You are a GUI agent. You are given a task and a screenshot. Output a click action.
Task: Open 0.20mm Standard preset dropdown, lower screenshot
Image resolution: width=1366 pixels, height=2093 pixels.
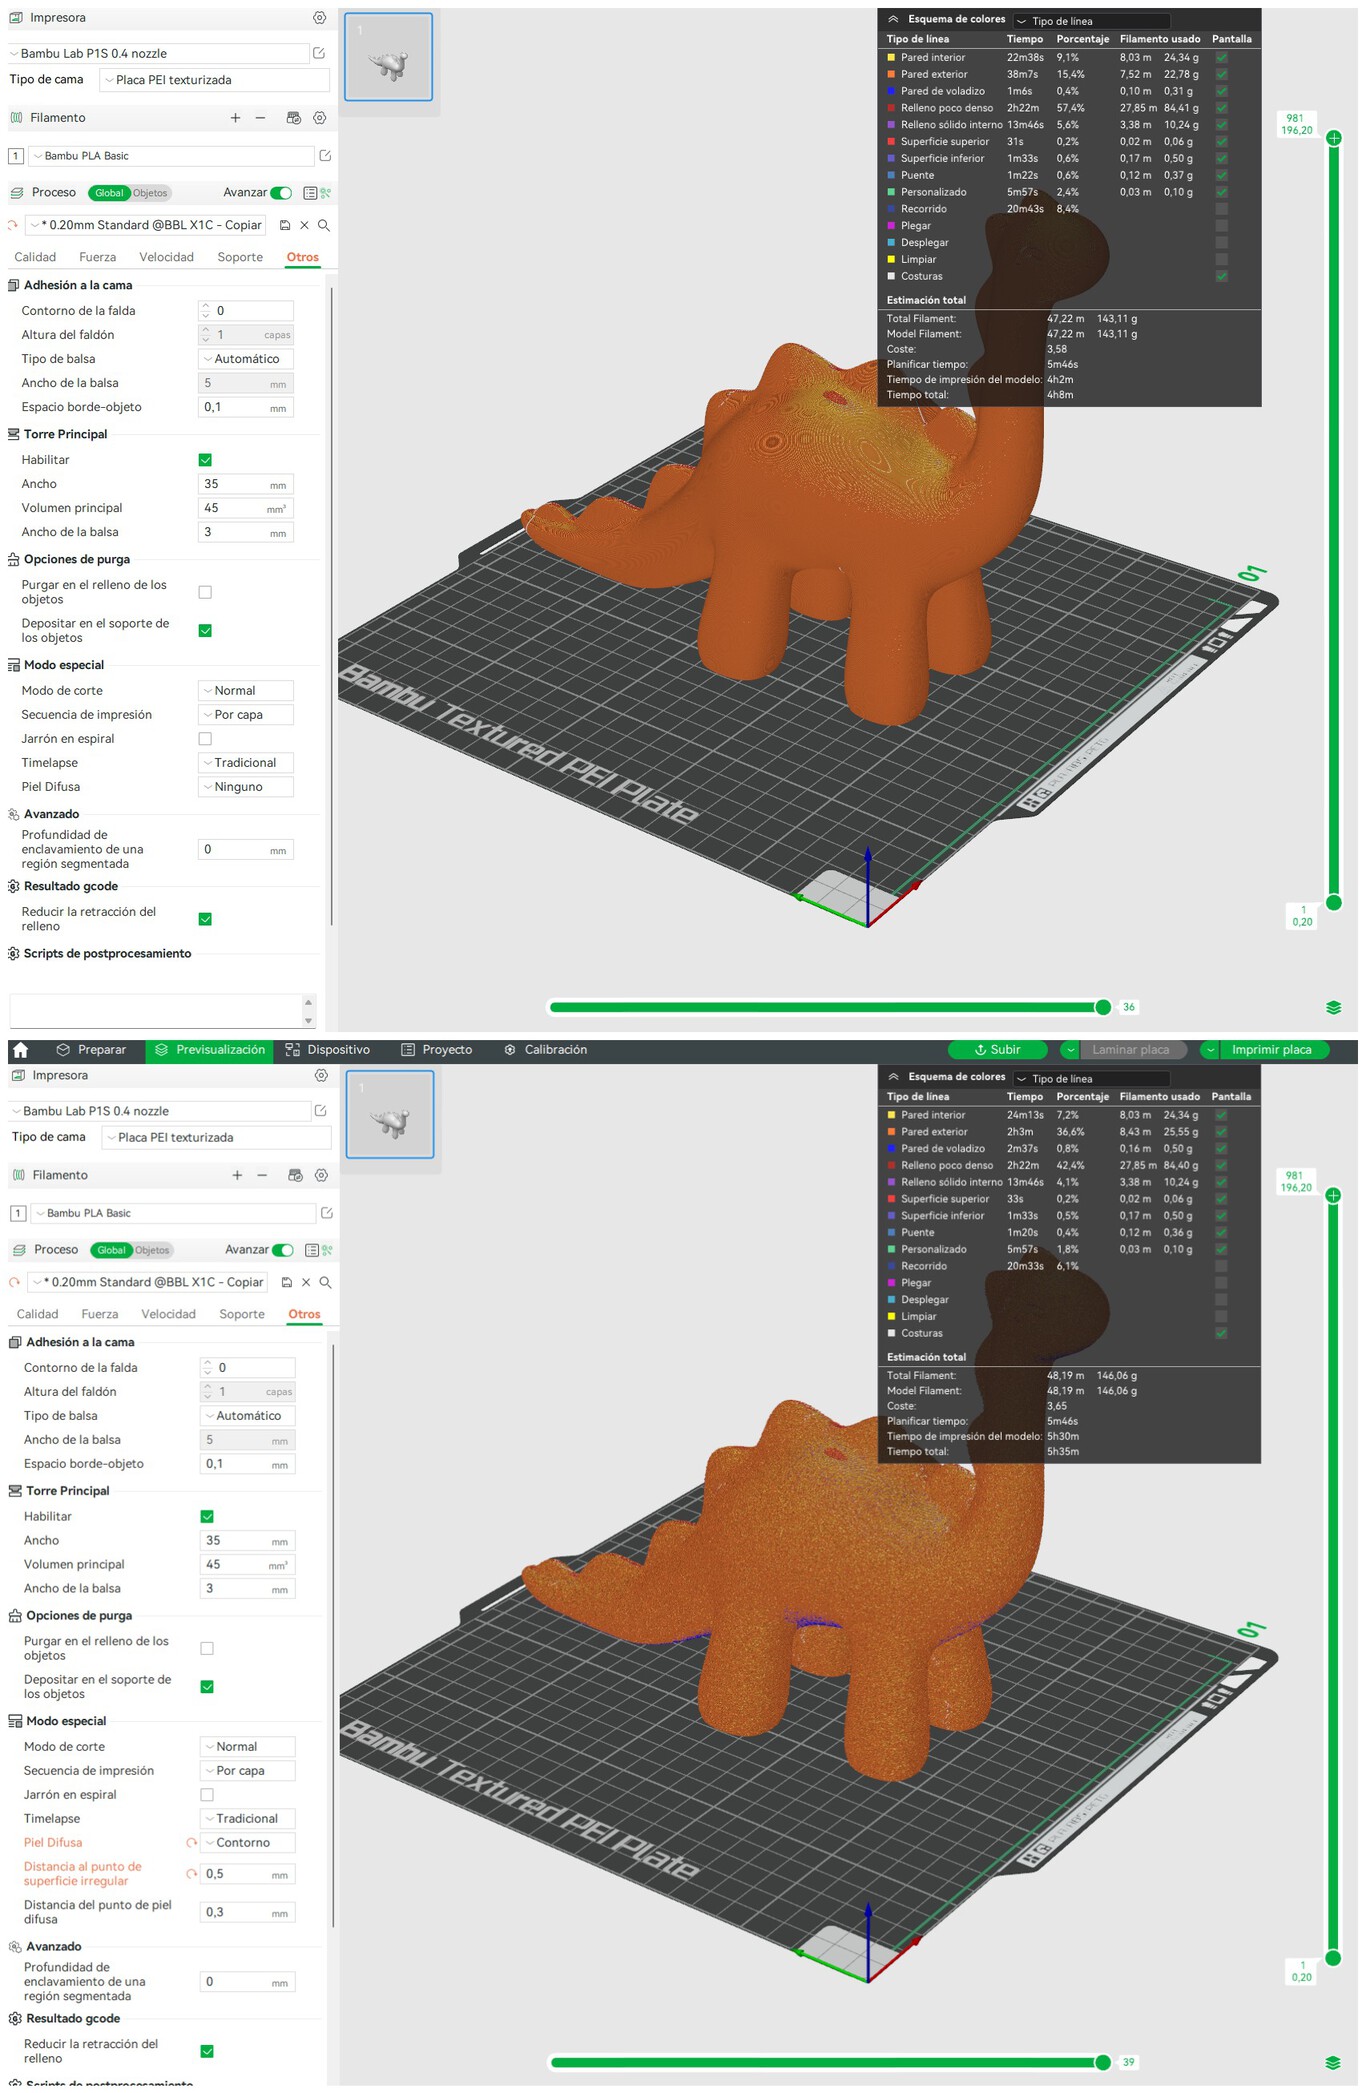coord(148,1282)
